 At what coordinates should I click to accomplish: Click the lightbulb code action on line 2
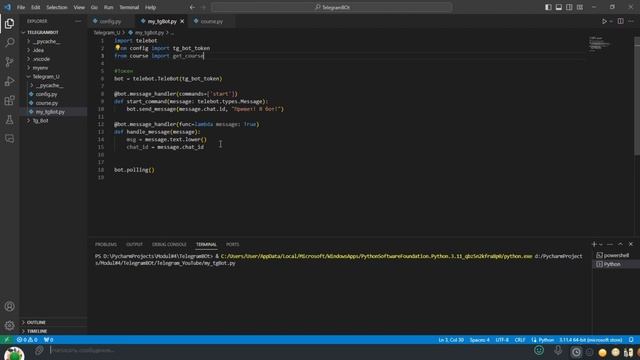click(x=118, y=48)
